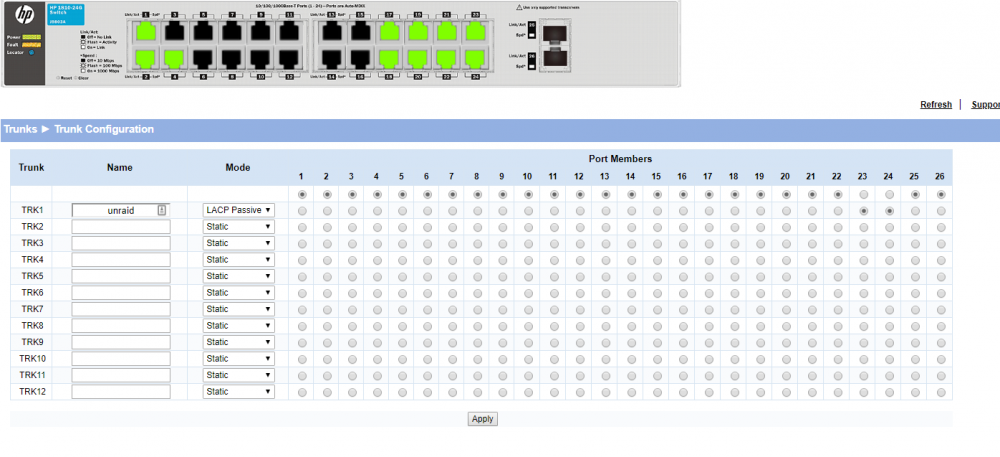Assign port 17 to TRK5

(x=709, y=277)
